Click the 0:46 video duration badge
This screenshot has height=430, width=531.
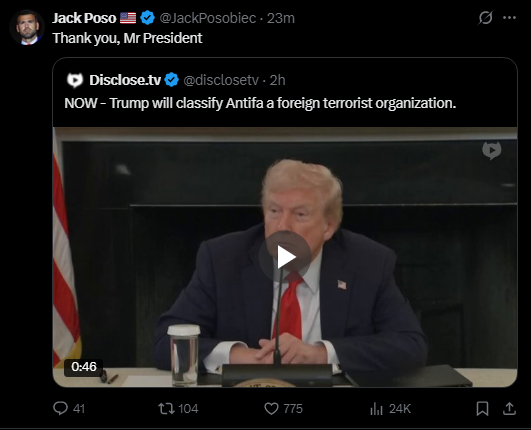tap(84, 367)
